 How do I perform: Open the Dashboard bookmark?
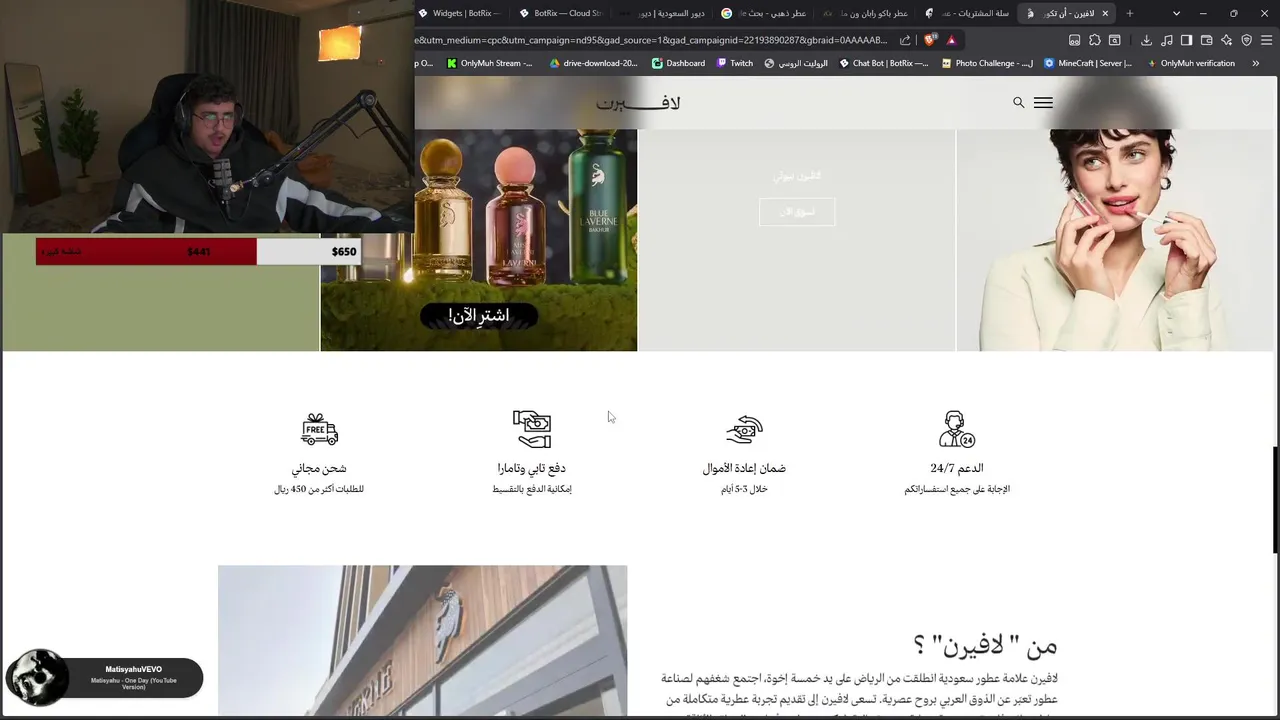[678, 63]
